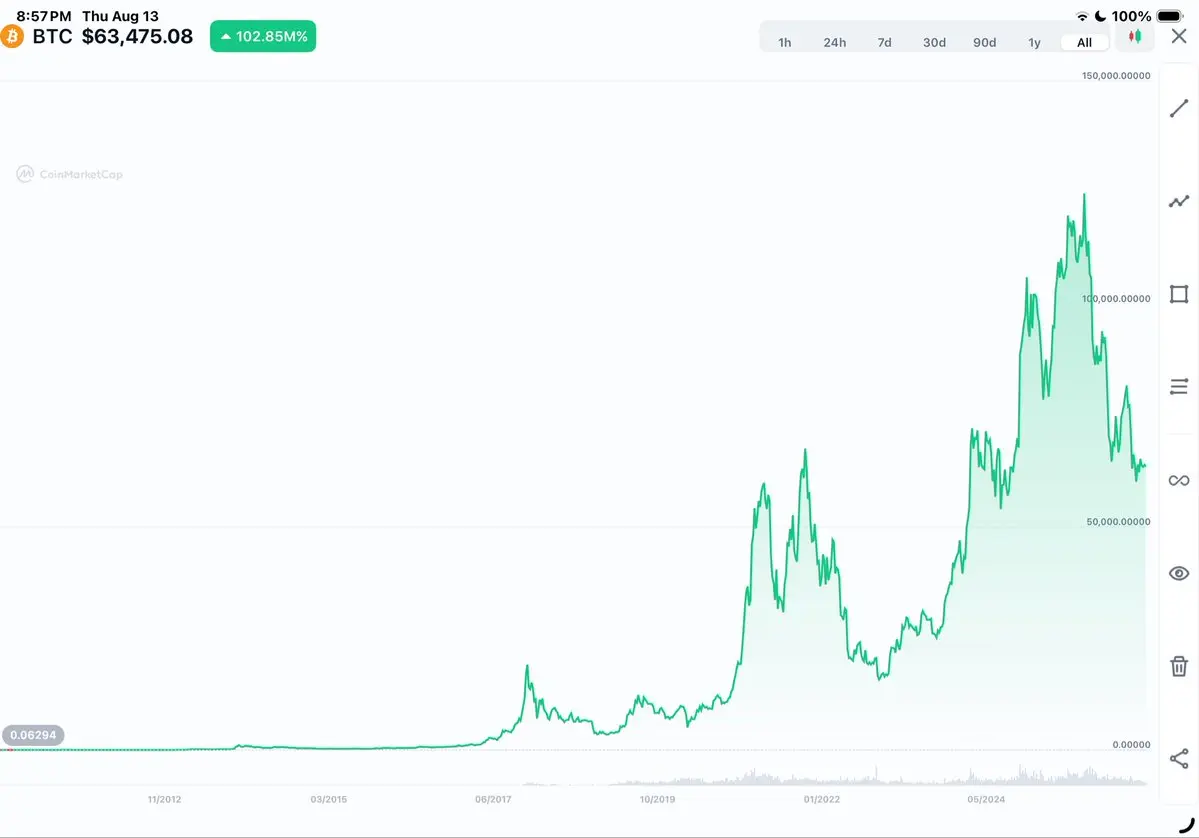Select the horizontal lines tool
This screenshot has height=838, width=1199.
point(1178,387)
